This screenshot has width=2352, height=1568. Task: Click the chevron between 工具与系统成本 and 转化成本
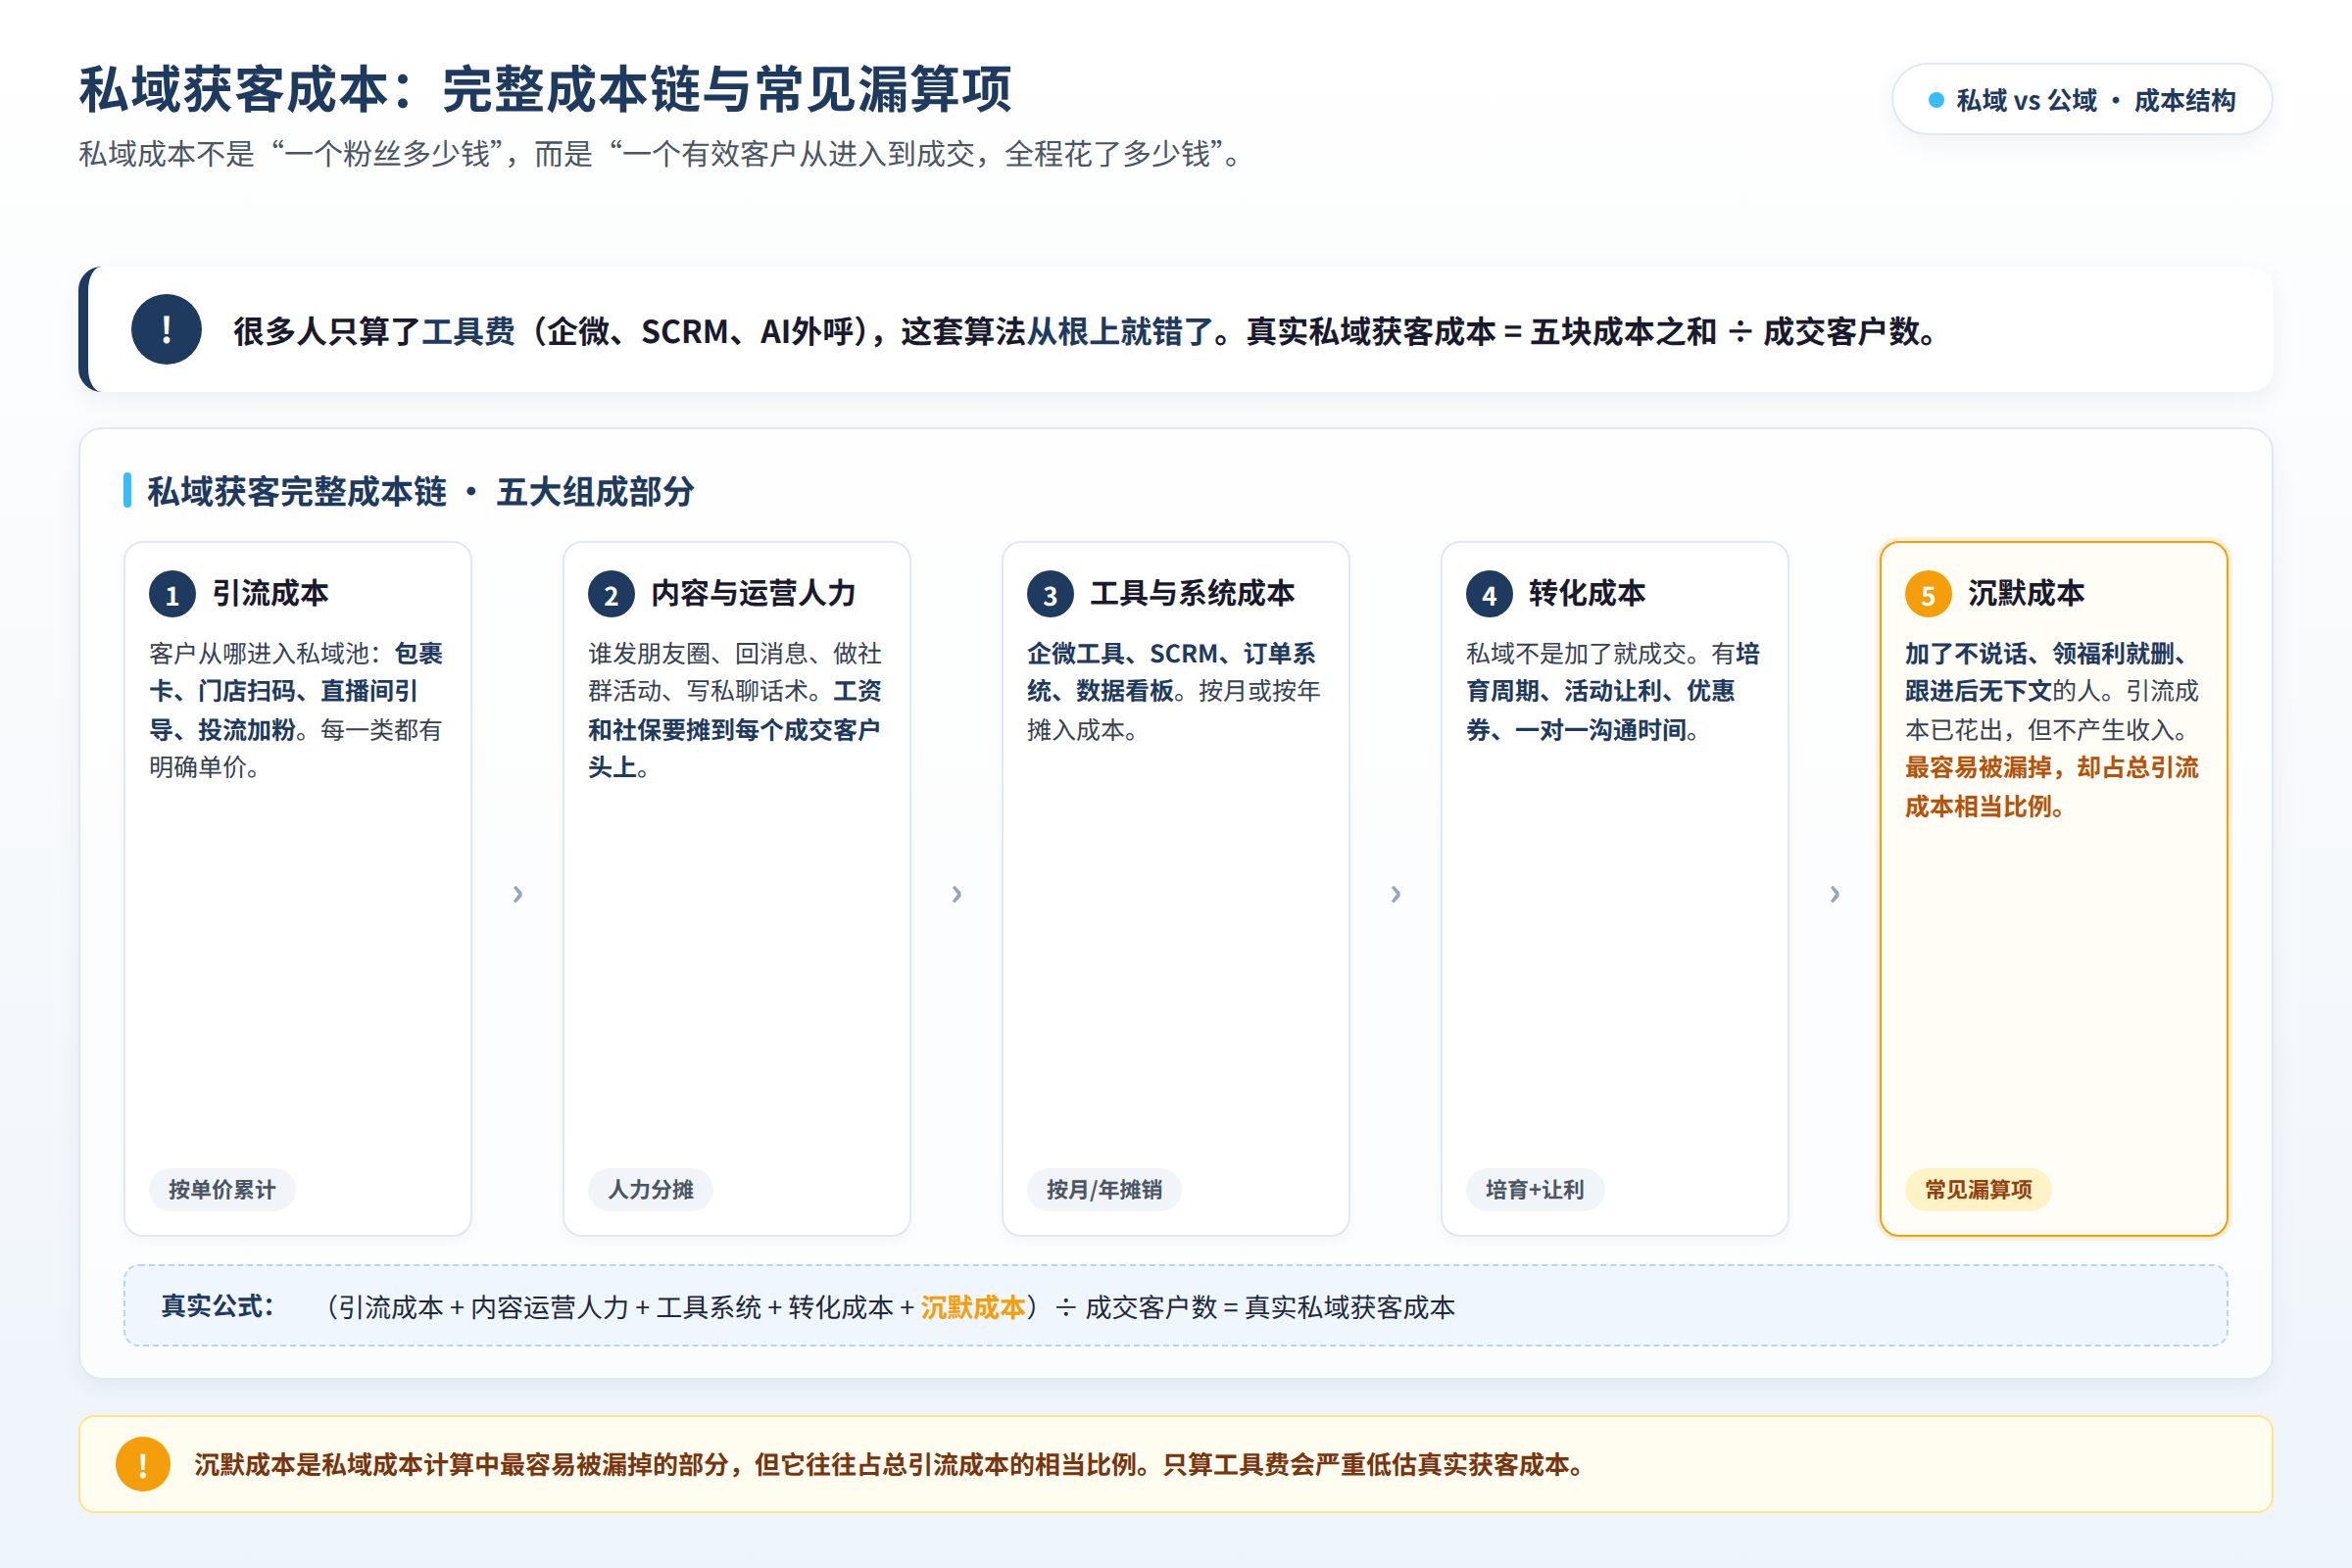point(1395,893)
